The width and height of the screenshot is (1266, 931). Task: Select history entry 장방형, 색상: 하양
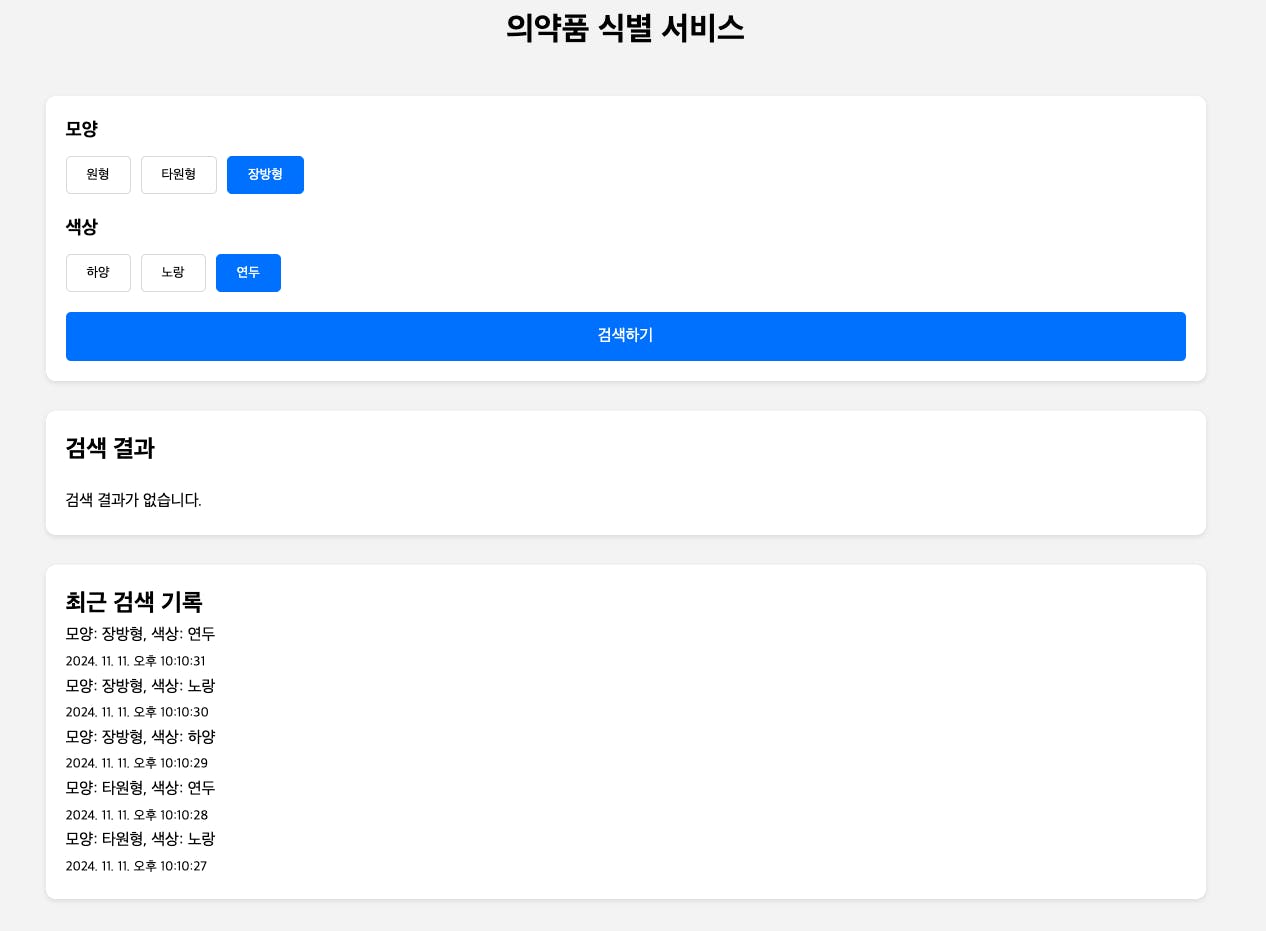(141, 737)
